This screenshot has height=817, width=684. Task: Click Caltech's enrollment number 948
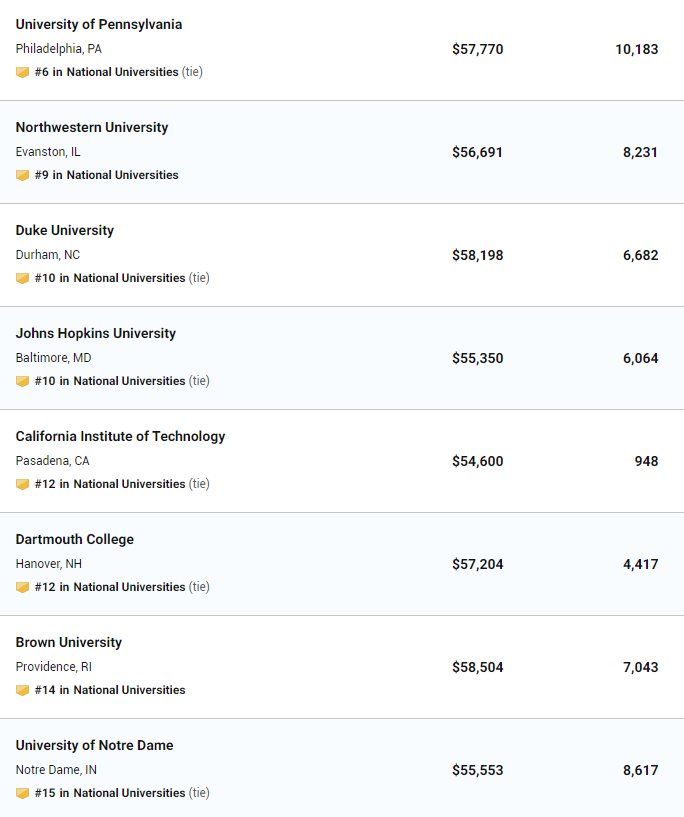coord(646,461)
